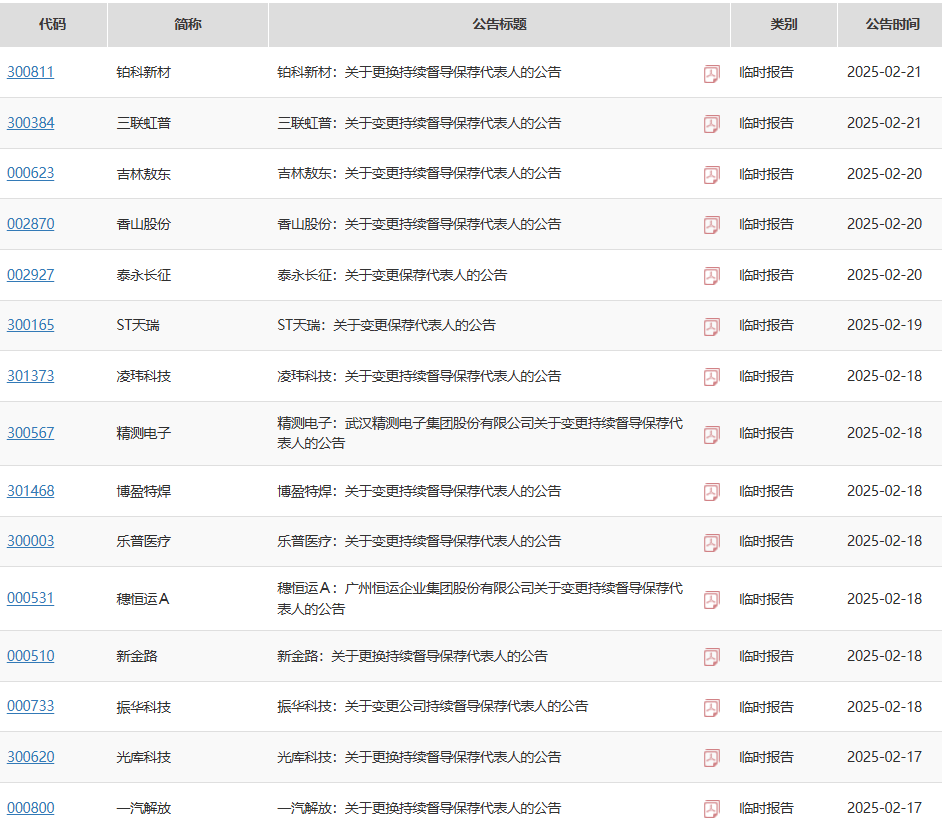Click stock code 000623 link

[x=31, y=173]
